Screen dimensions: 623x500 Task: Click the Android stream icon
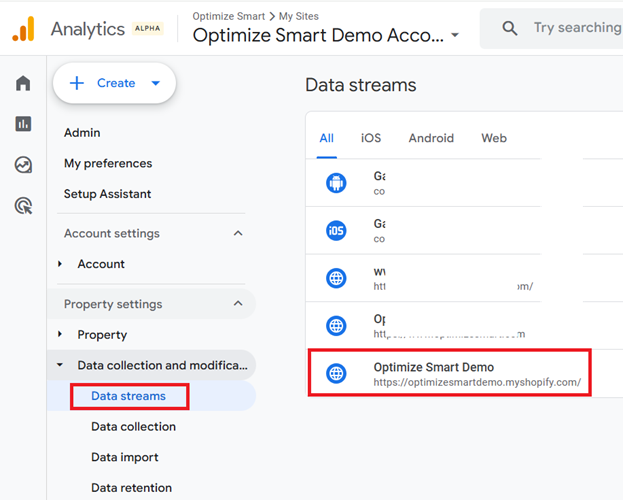click(x=336, y=183)
